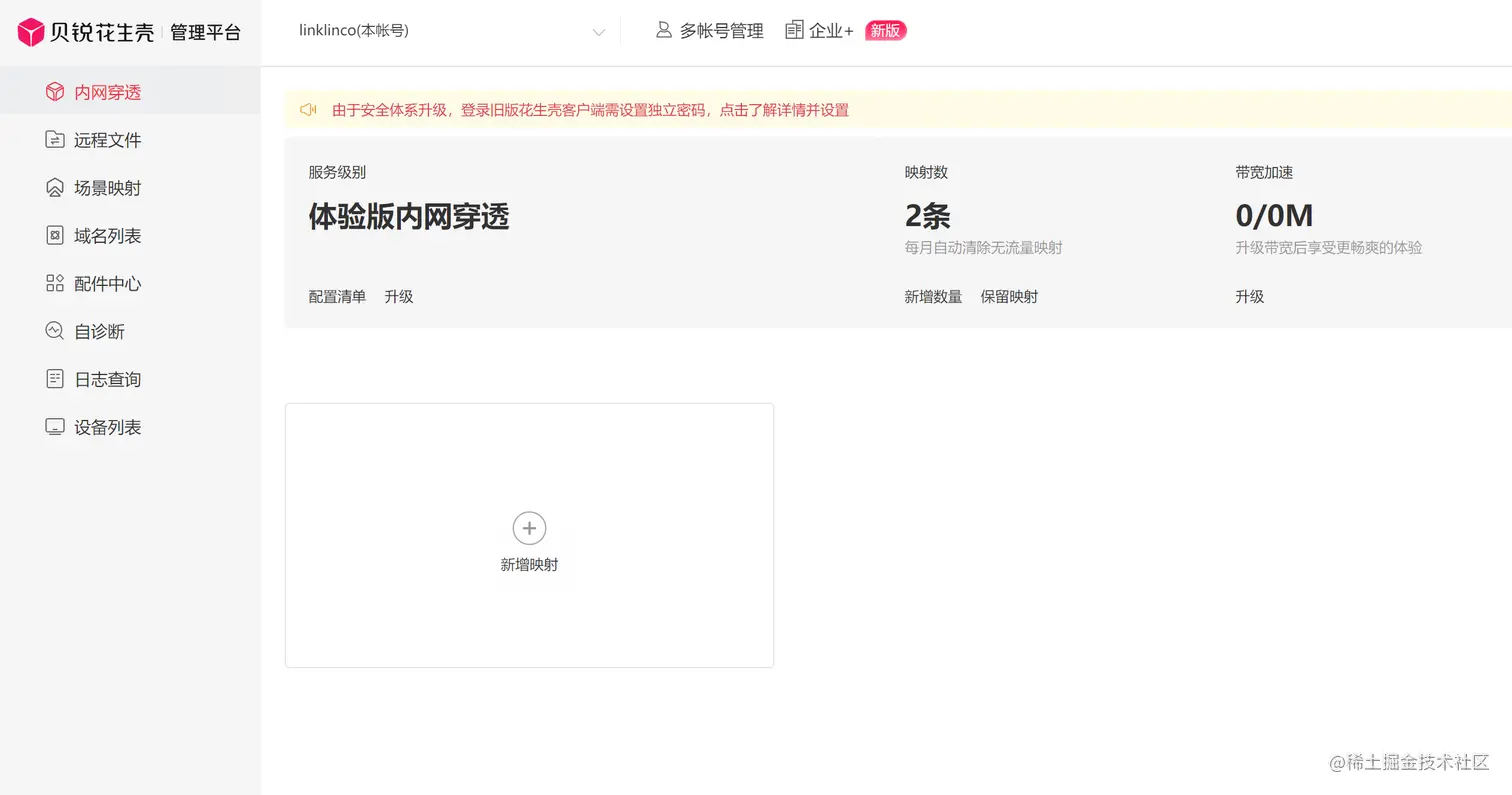Open 企业+ link in header
This screenshot has width=1512, height=795.
coord(819,31)
